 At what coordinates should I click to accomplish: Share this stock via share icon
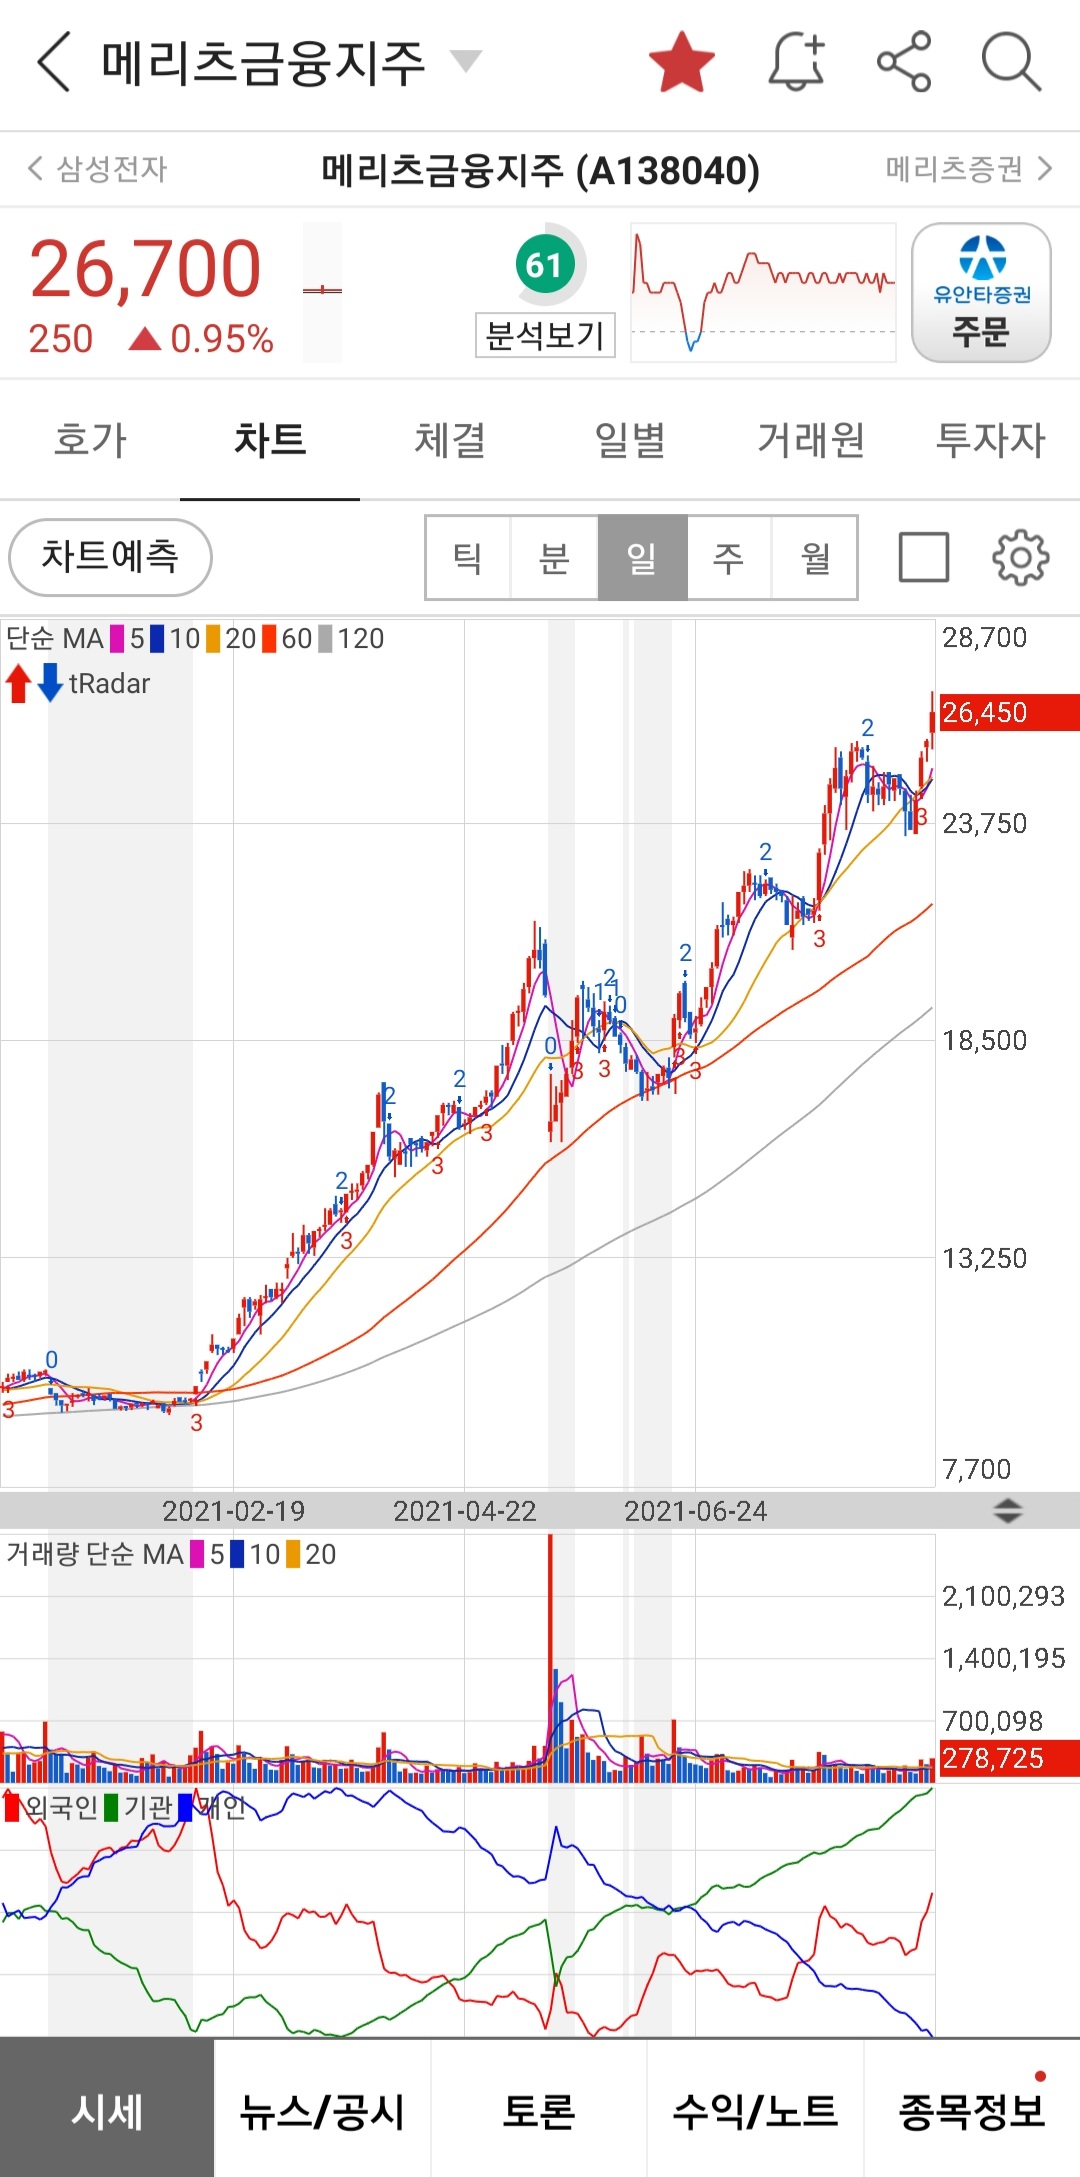pyautogui.click(x=904, y=62)
